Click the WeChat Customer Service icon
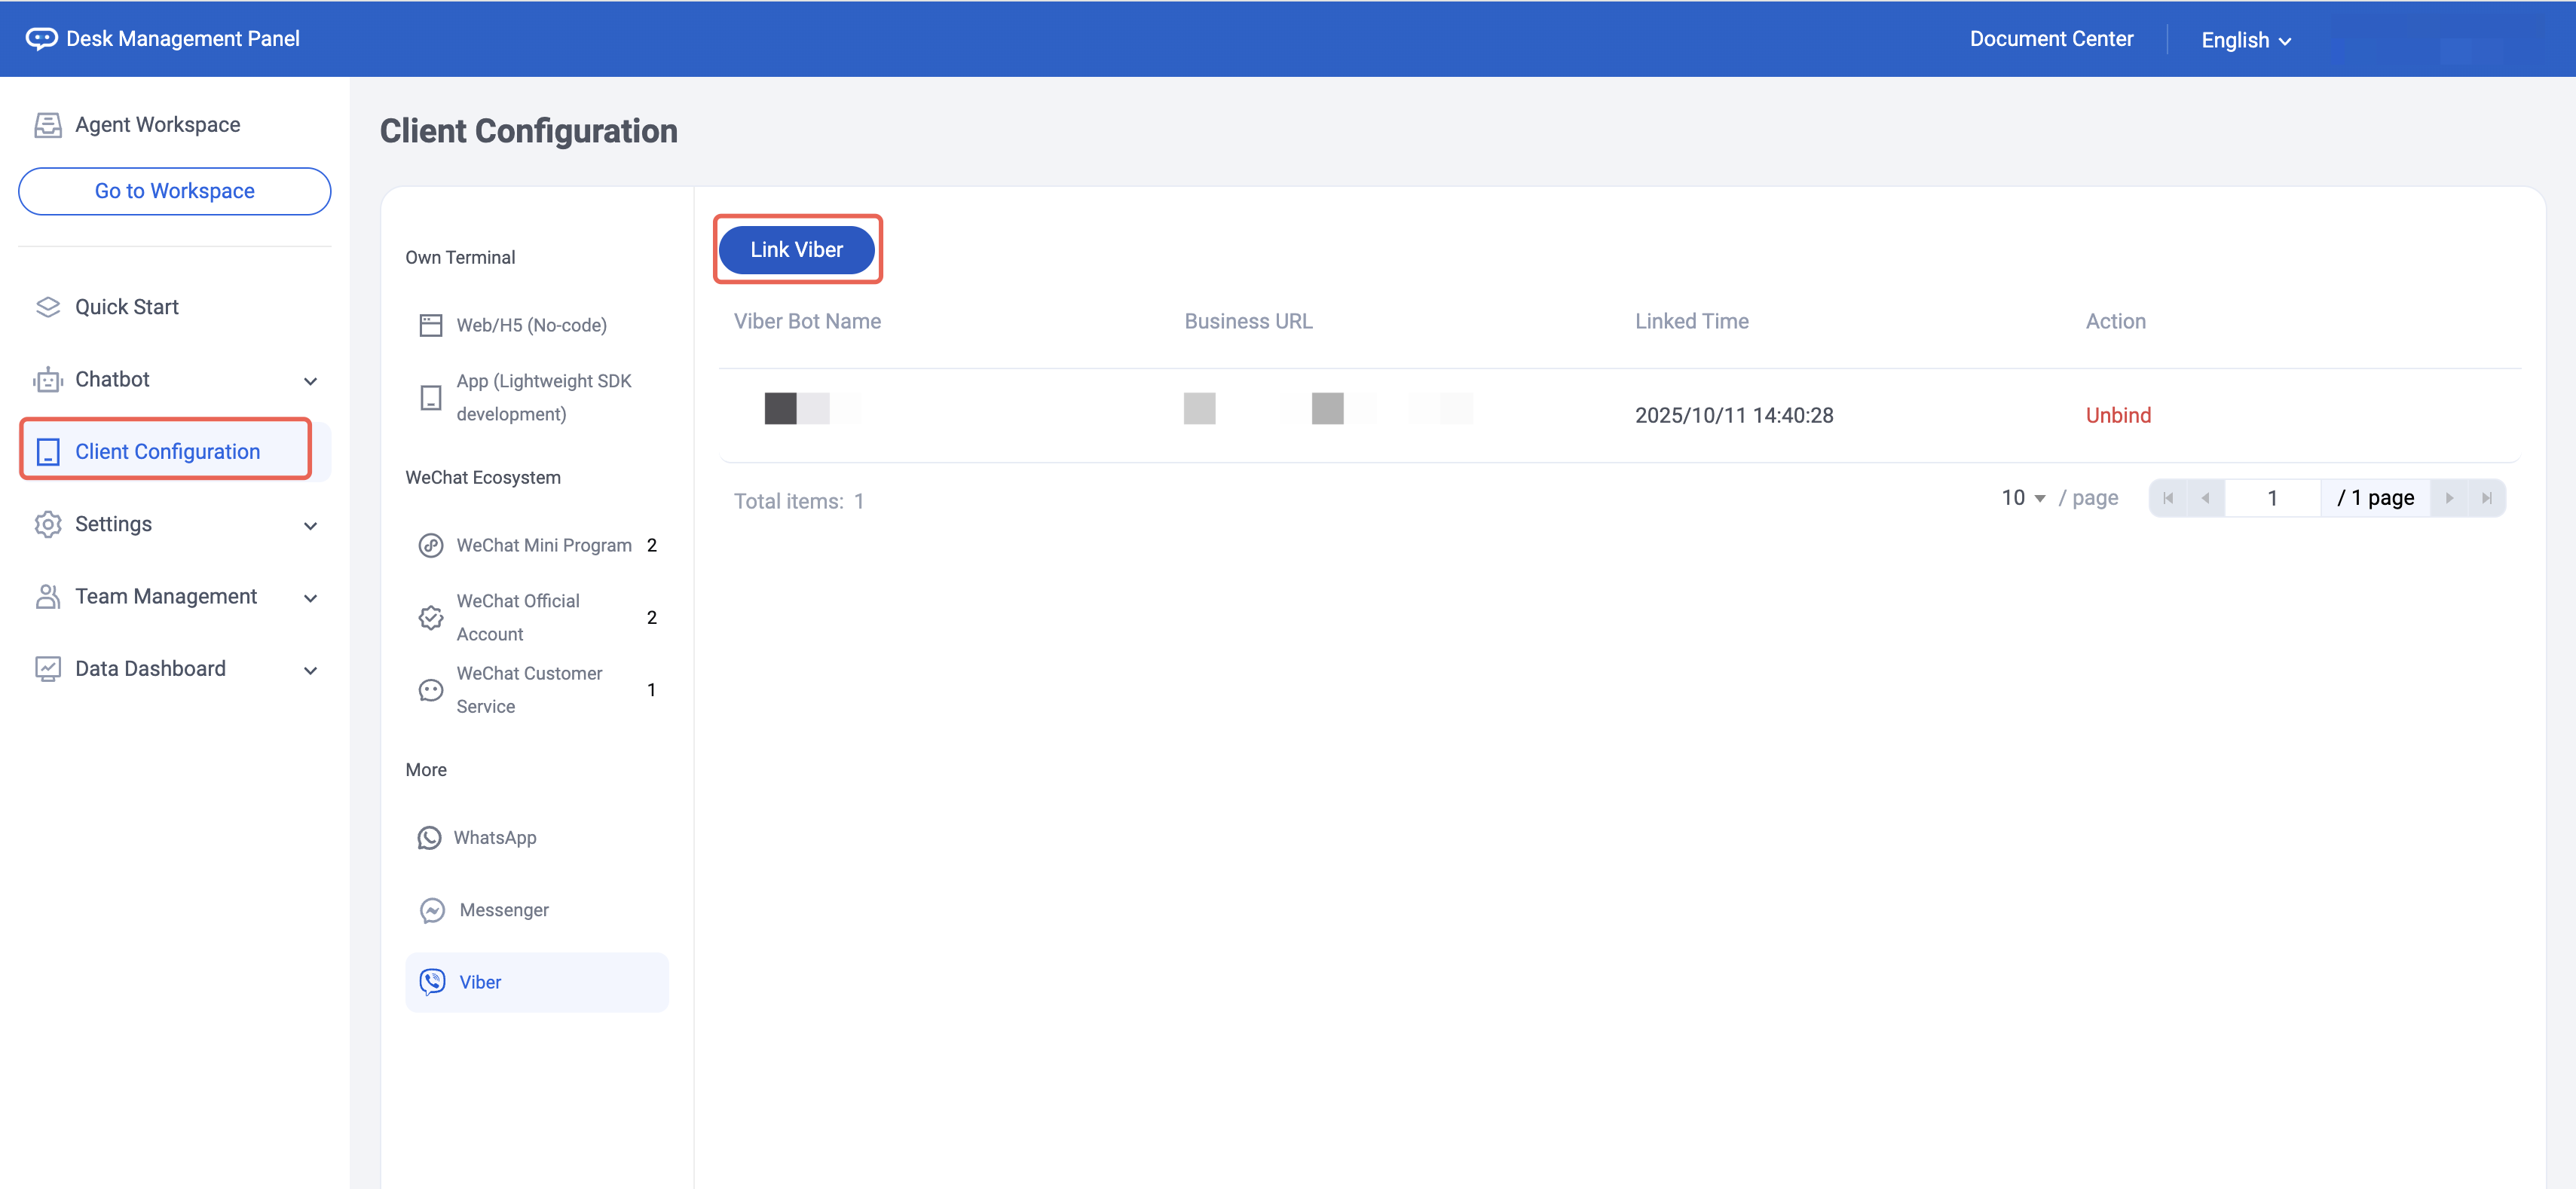The image size is (2576, 1189). click(x=431, y=690)
